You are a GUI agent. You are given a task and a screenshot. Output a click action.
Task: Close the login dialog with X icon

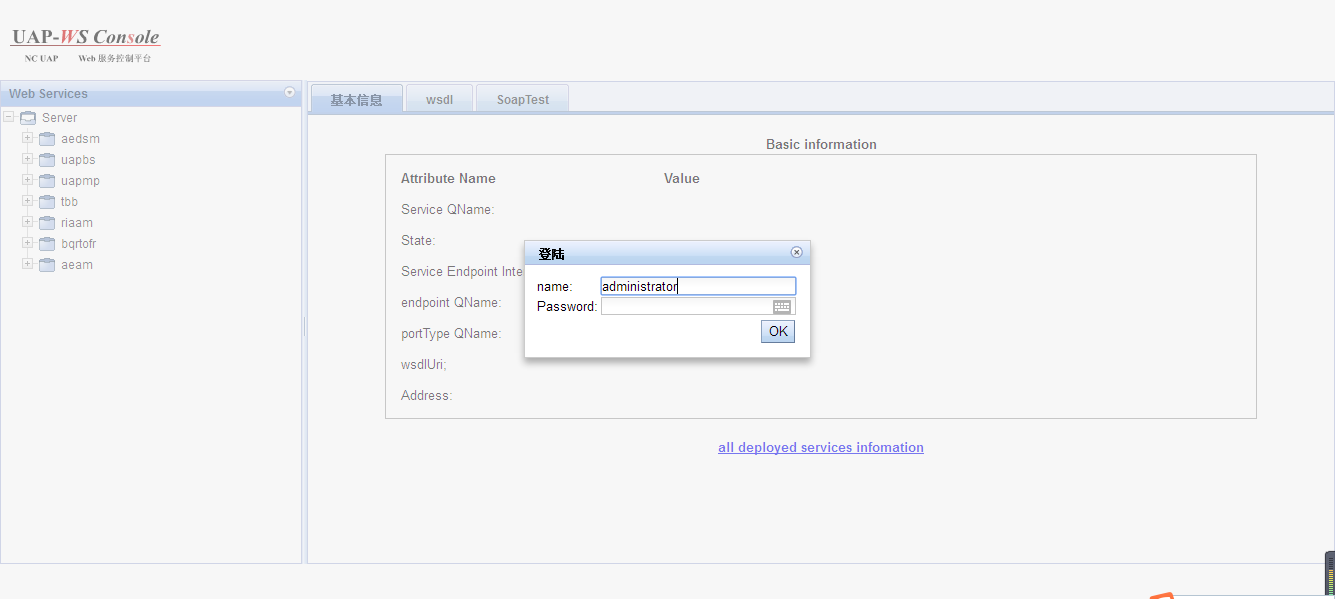[796, 252]
